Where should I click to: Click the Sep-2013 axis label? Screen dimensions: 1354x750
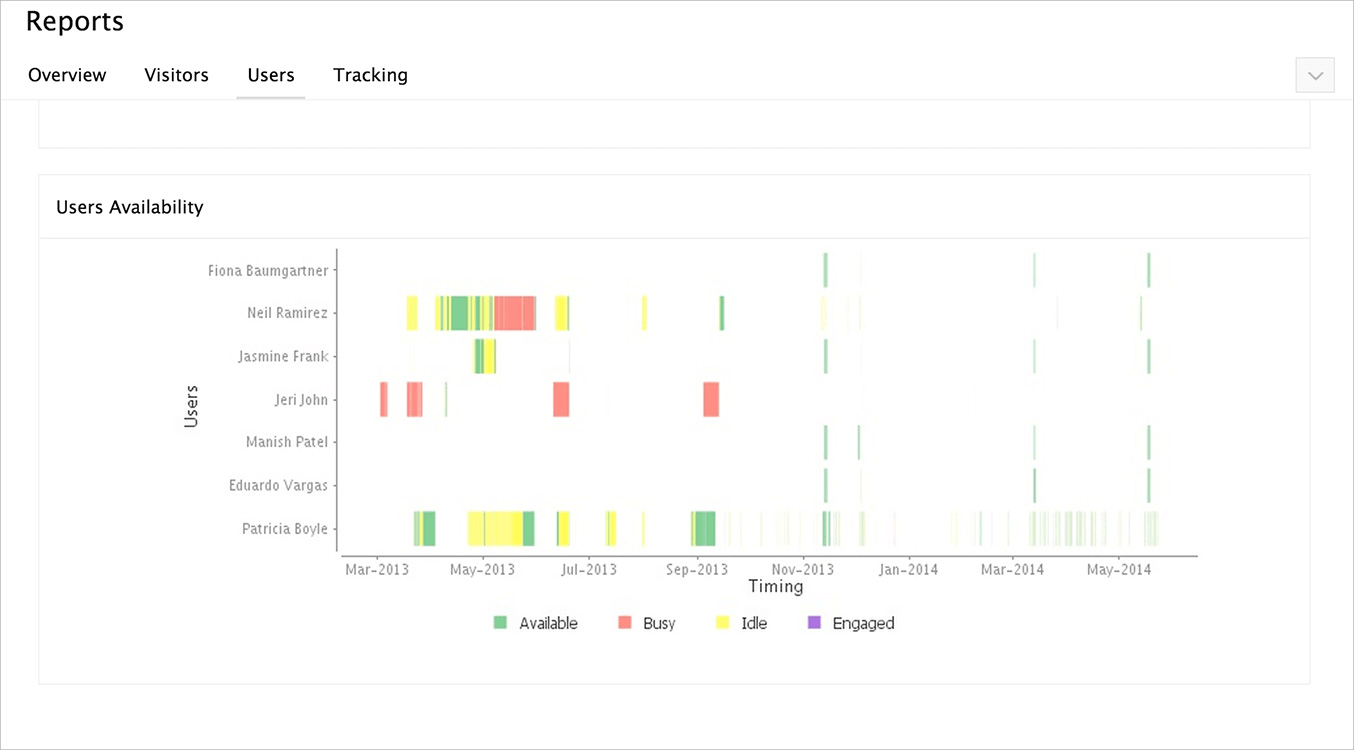[696, 570]
